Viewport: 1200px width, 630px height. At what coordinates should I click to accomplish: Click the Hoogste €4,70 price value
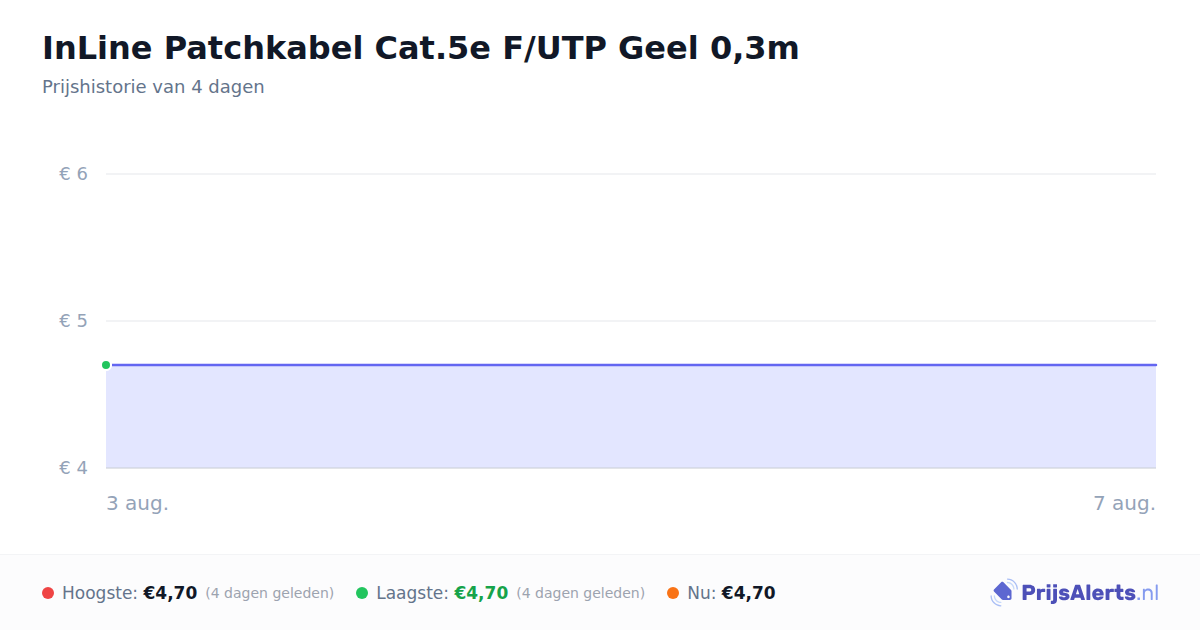[170, 593]
